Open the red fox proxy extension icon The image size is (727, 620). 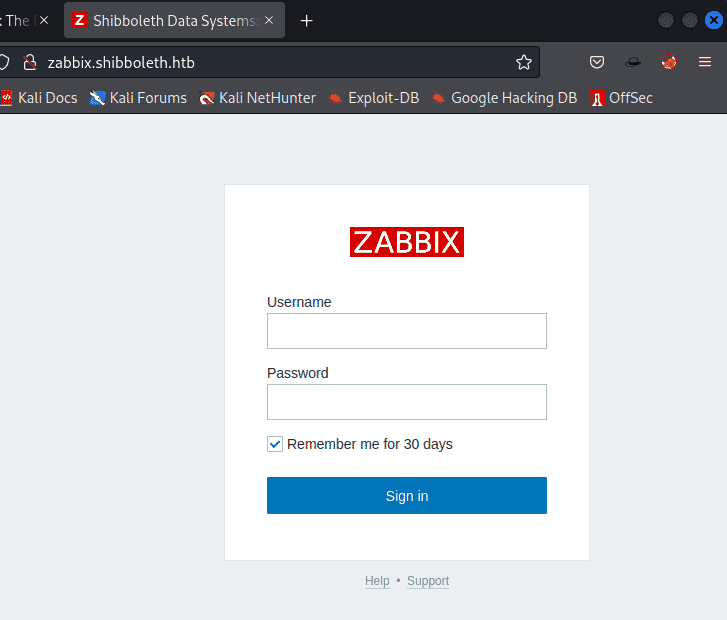pos(669,62)
